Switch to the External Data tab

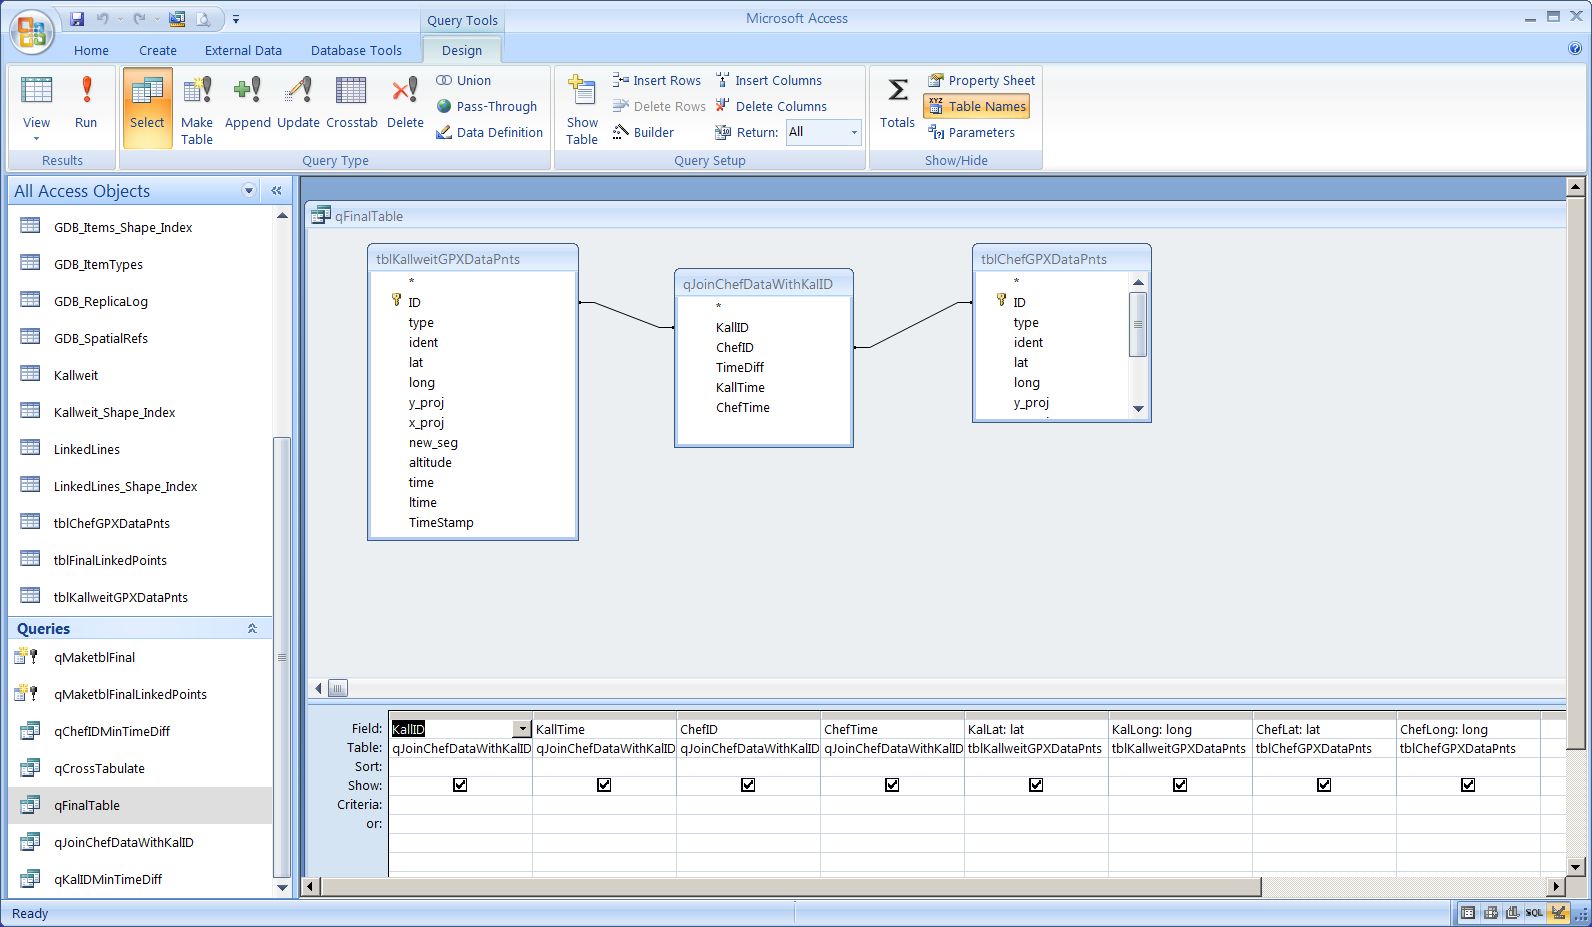click(x=243, y=50)
